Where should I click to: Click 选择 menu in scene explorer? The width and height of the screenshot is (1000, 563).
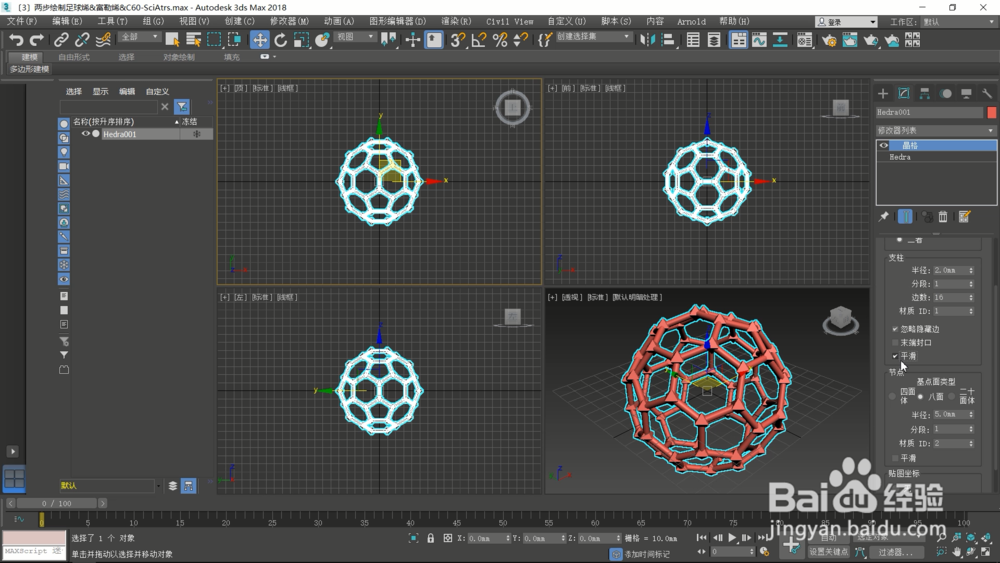(74, 91)
